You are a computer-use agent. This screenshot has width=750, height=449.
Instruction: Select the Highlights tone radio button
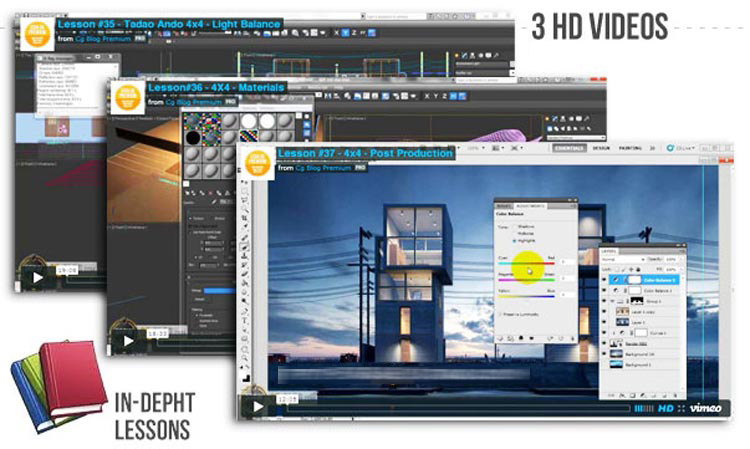(515, 241)
